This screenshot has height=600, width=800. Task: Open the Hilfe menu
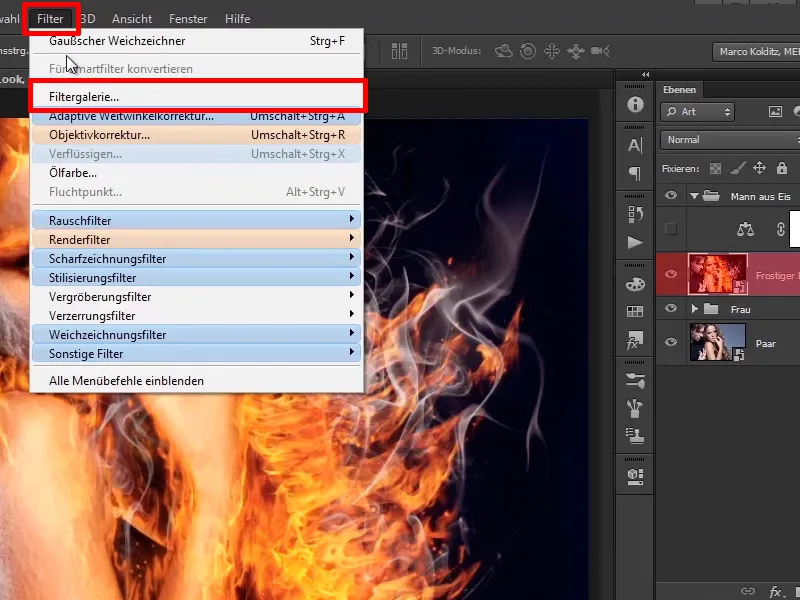[238, 19]
